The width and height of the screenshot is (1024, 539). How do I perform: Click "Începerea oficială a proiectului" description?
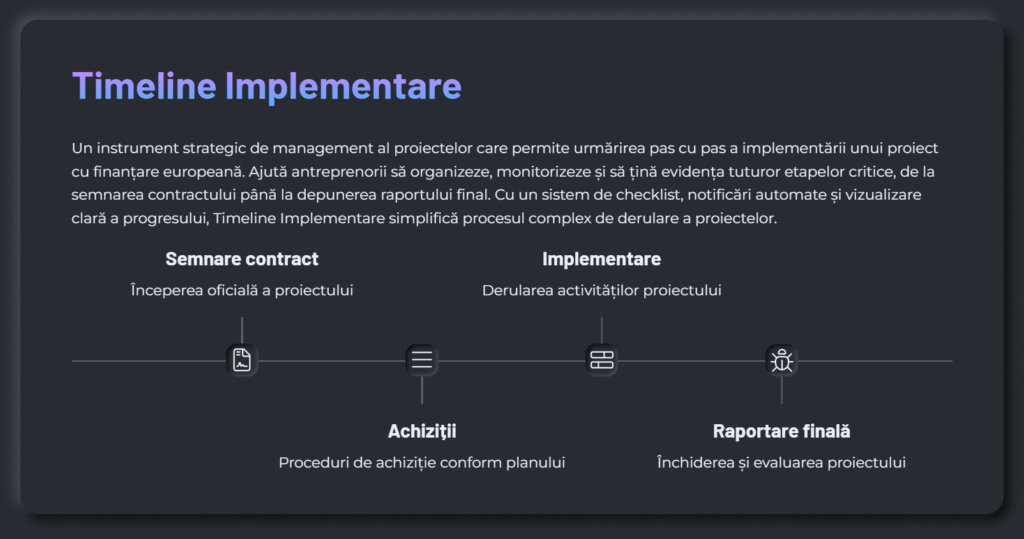click(x=242, y=290)
